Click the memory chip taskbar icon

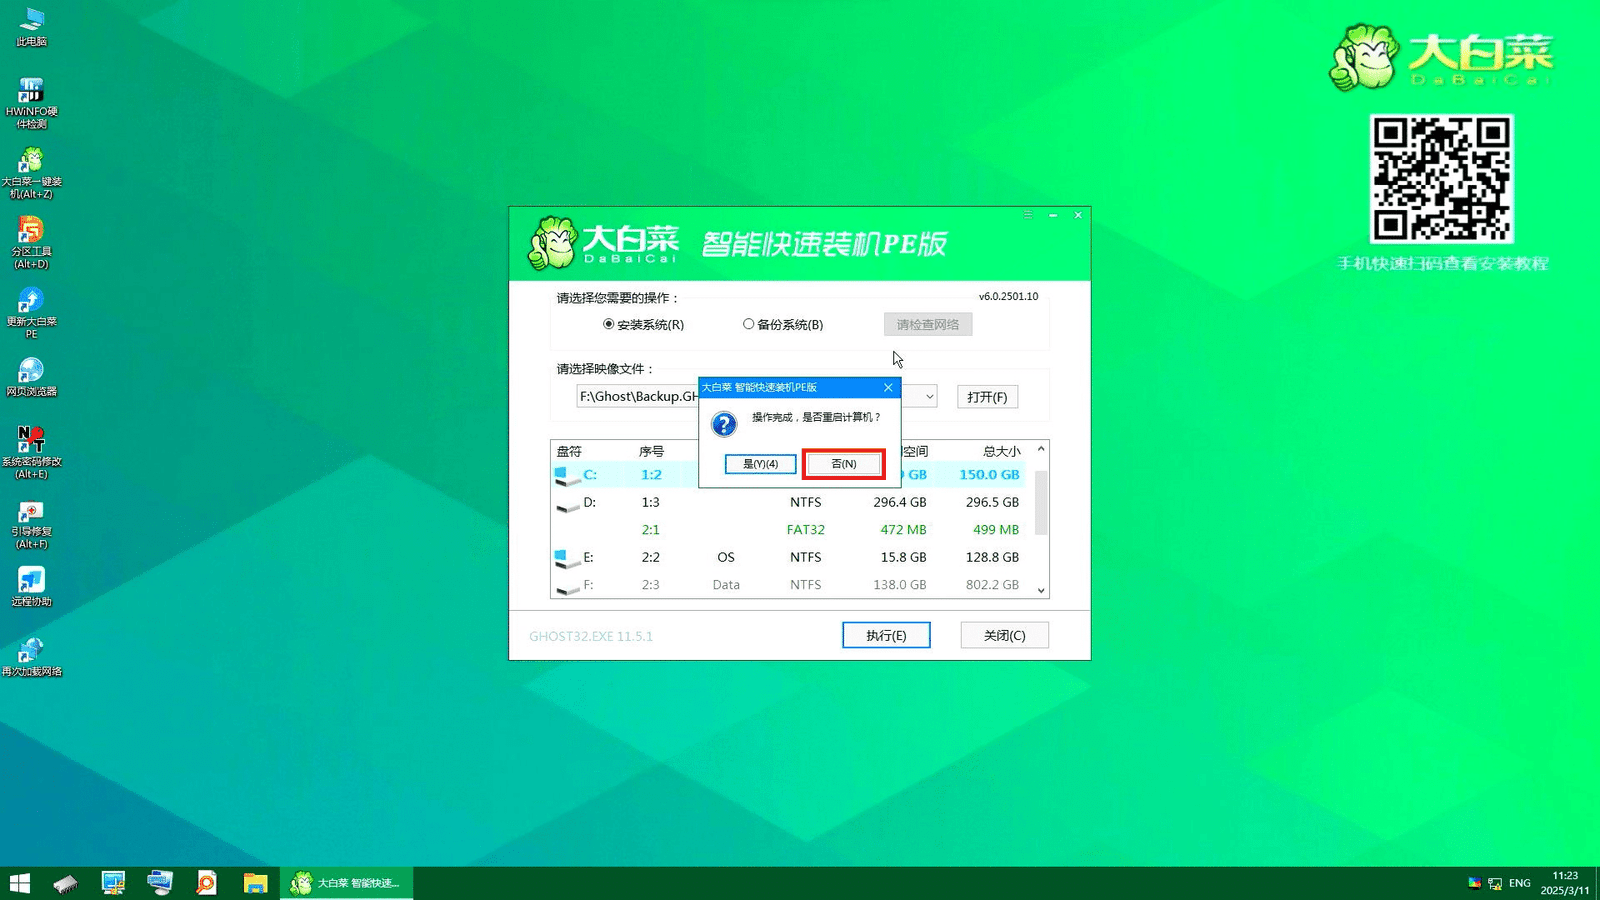[66, 883]
